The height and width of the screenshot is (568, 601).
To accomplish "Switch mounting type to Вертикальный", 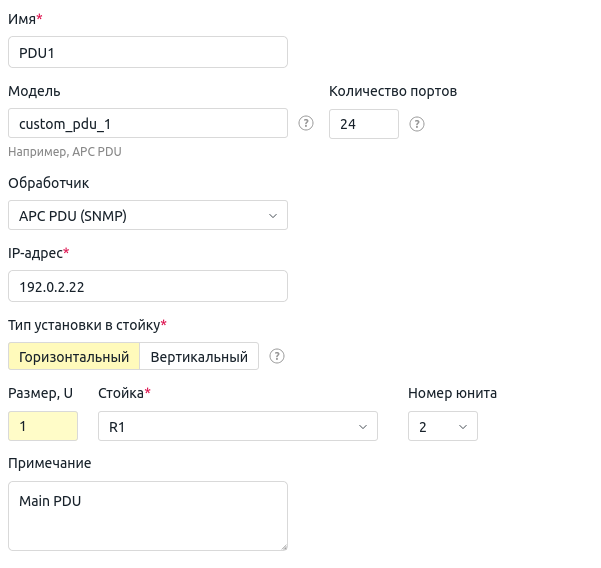I will pos(199,356).
